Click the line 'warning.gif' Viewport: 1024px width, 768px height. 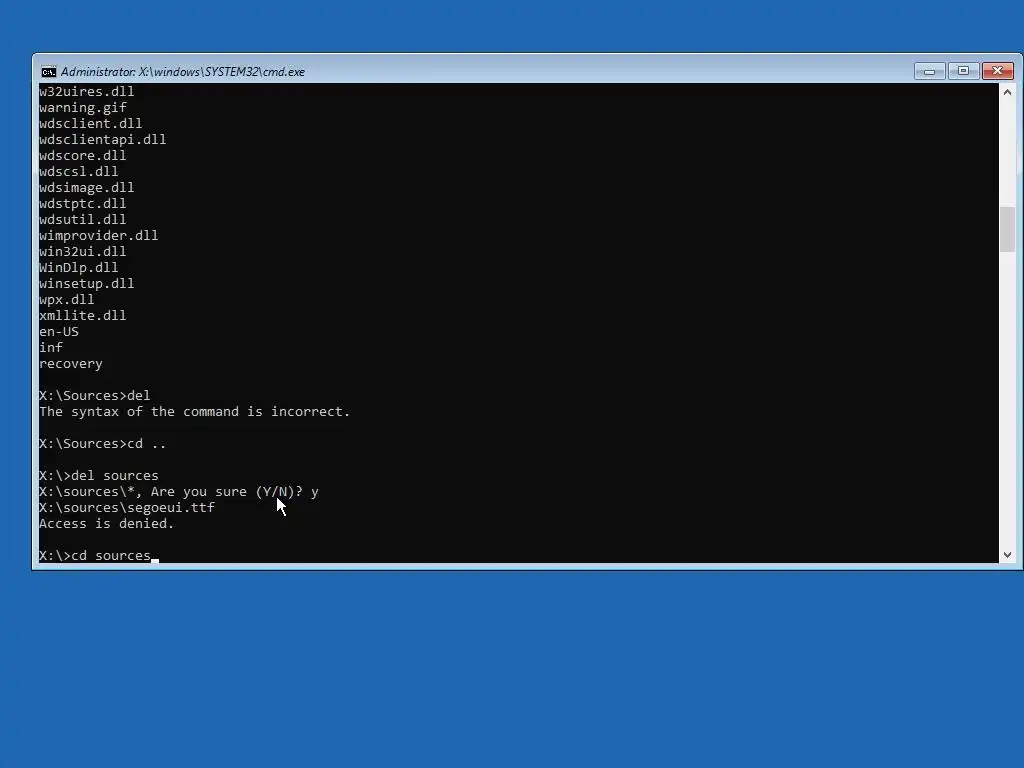[x=83, y=108]
